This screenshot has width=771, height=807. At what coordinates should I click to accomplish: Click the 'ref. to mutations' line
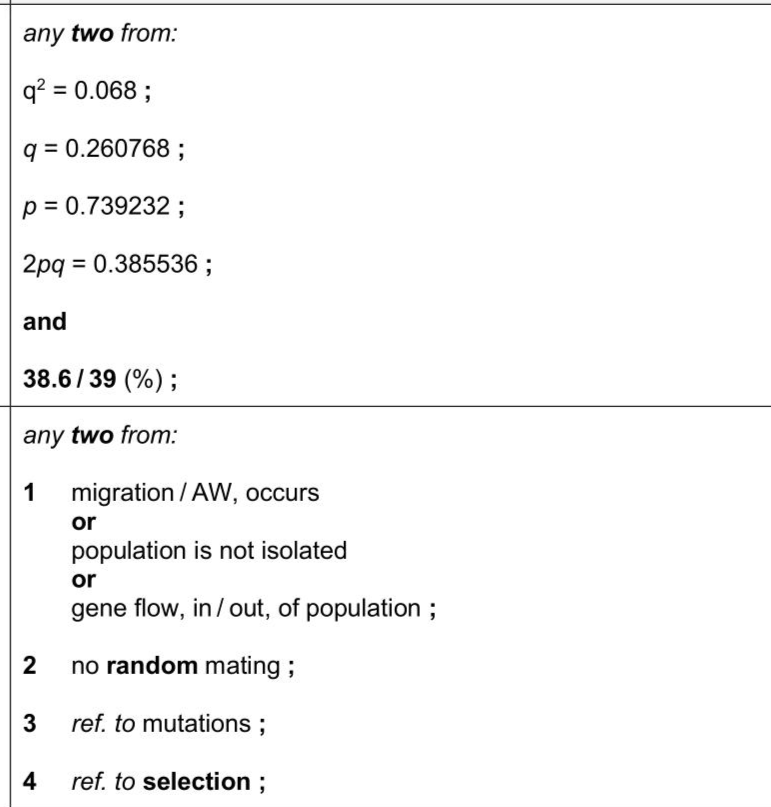[x=138, y=693]
